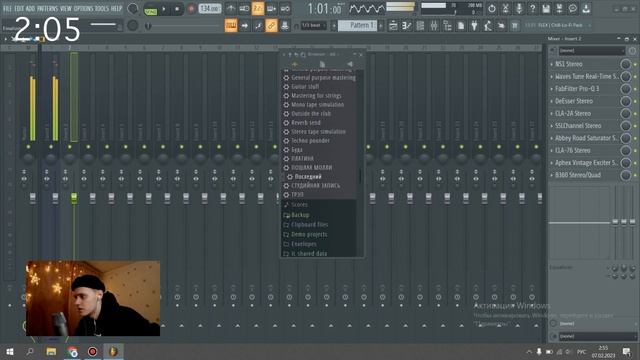Open the ADD menu
640x360 pixels.
(x=31, y=8)
